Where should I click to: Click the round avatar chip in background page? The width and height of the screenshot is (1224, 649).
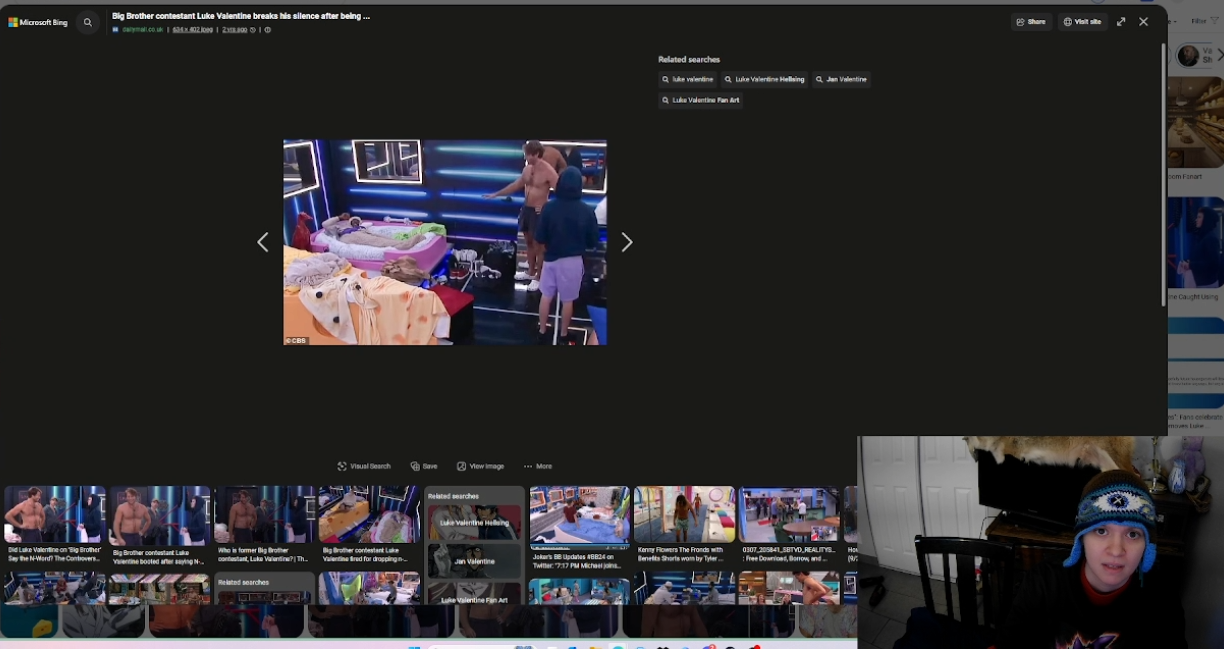(1188, 56)
